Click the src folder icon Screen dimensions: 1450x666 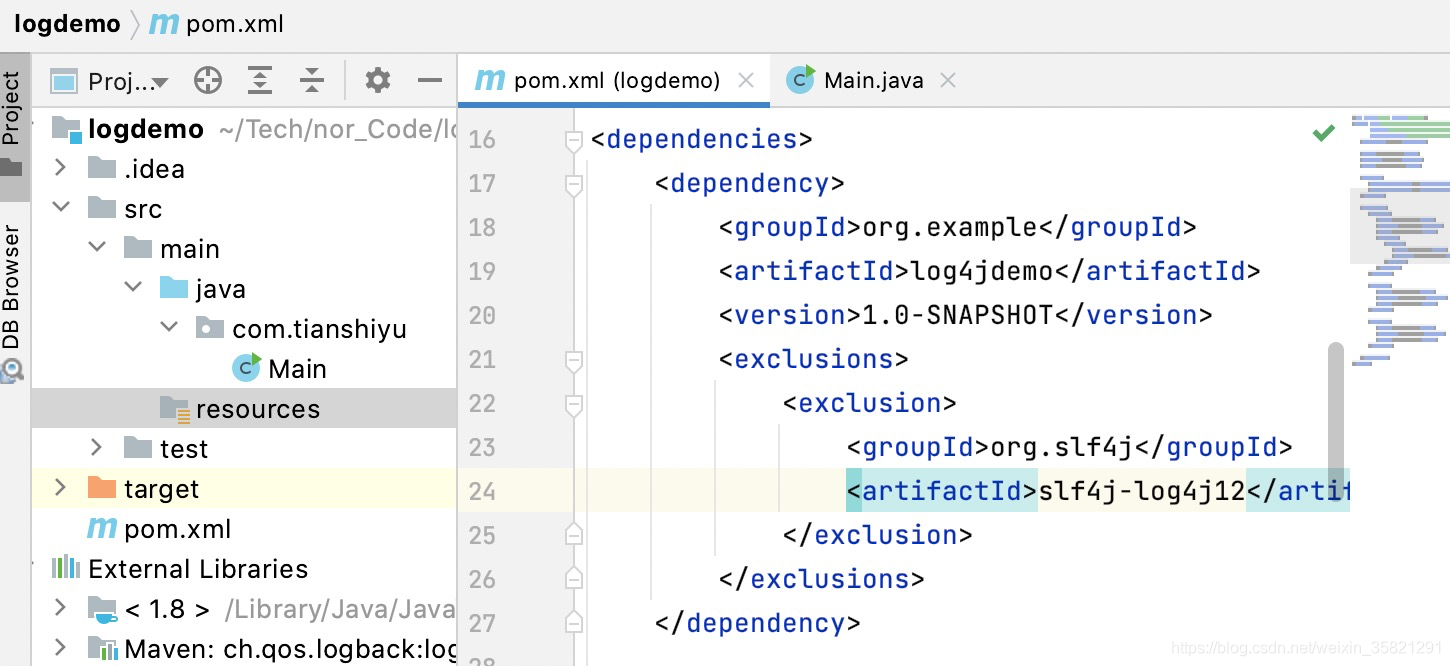coord(102,208)
